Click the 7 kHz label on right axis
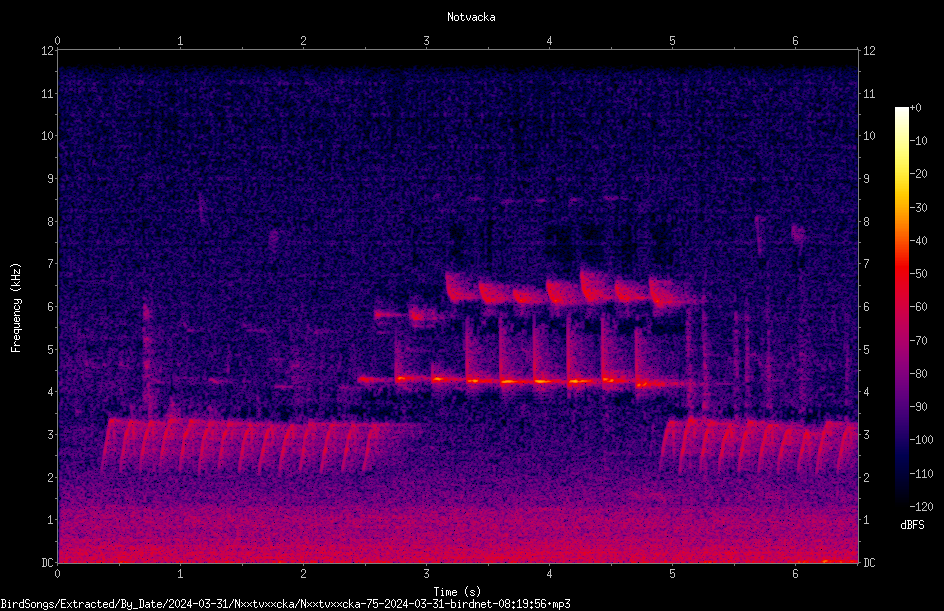The height and width of the screenshot is (611, 944). (866, 264)
